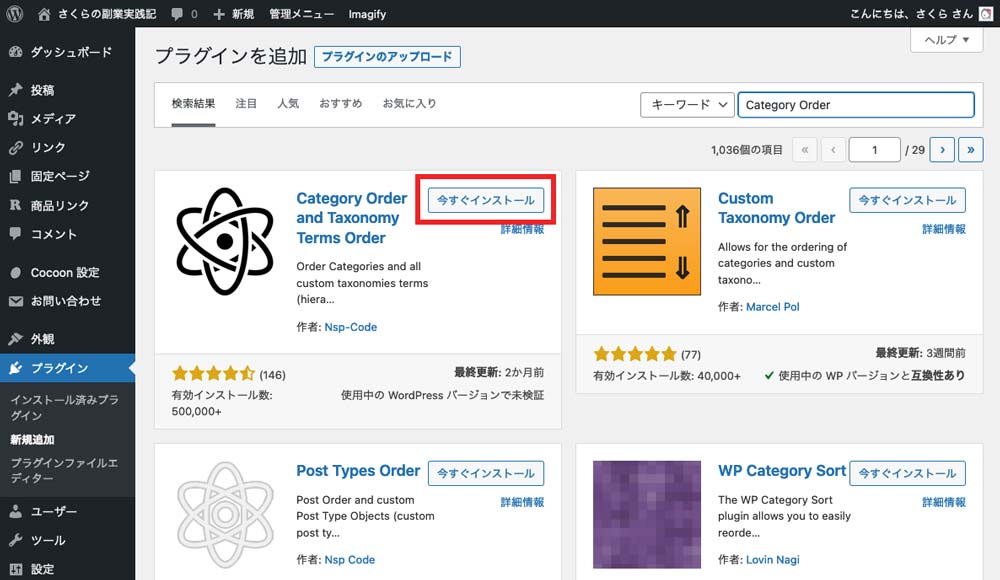This screenshot has height=580, width=1000.
Task: Click the plus icon next to 新規
Action: point(219,14)
